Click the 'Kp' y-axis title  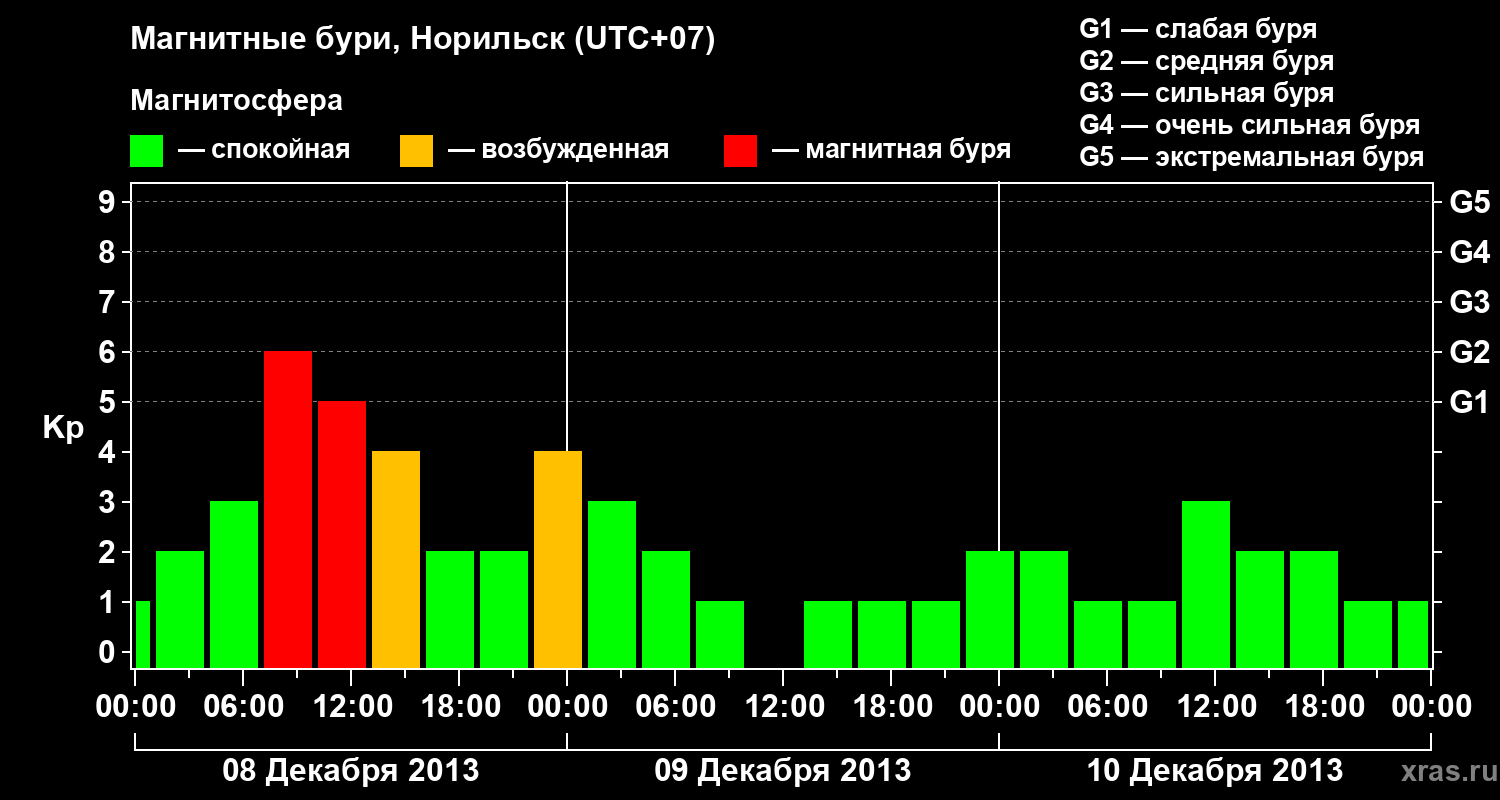pyautogui.click(x=63, y=428)
